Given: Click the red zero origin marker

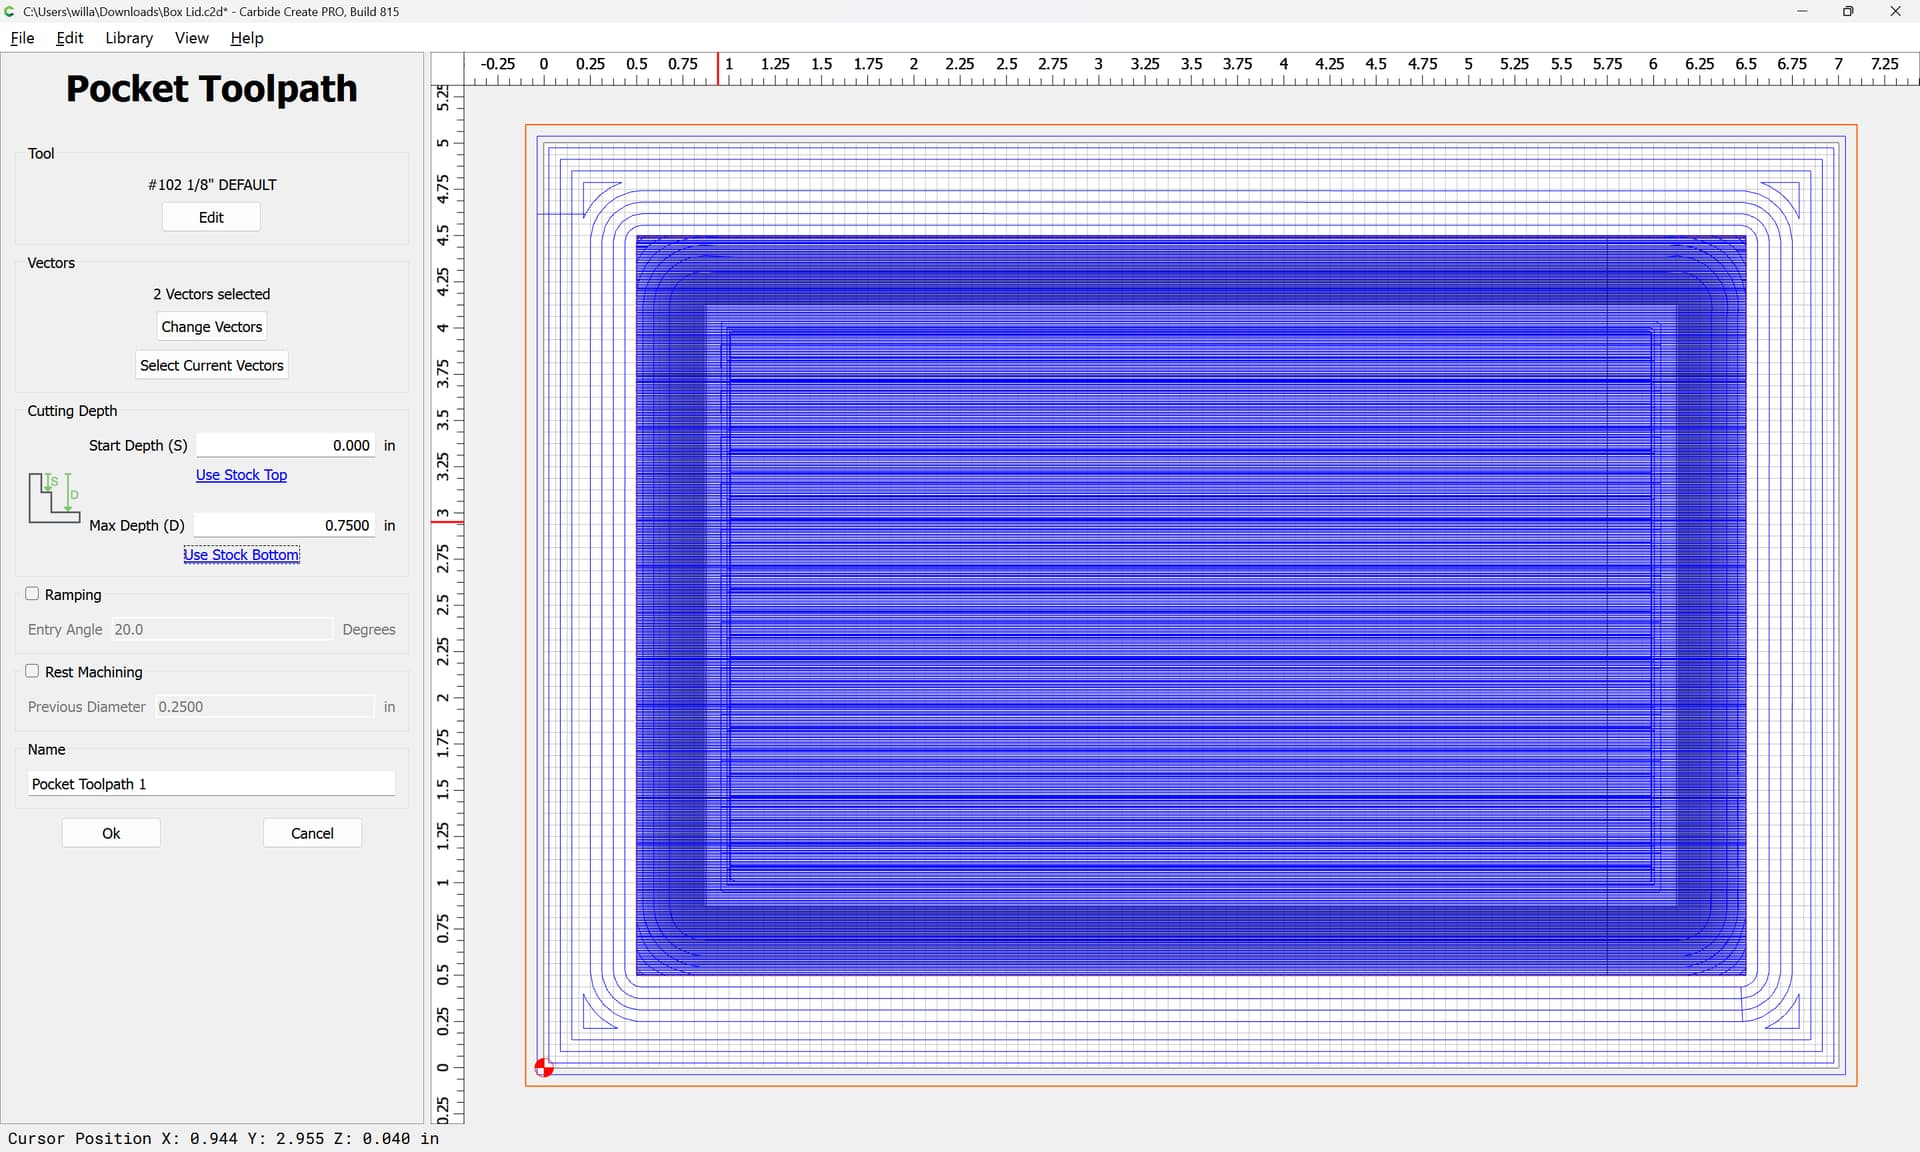Looking at the screenshot, I should coord(544,1068).
